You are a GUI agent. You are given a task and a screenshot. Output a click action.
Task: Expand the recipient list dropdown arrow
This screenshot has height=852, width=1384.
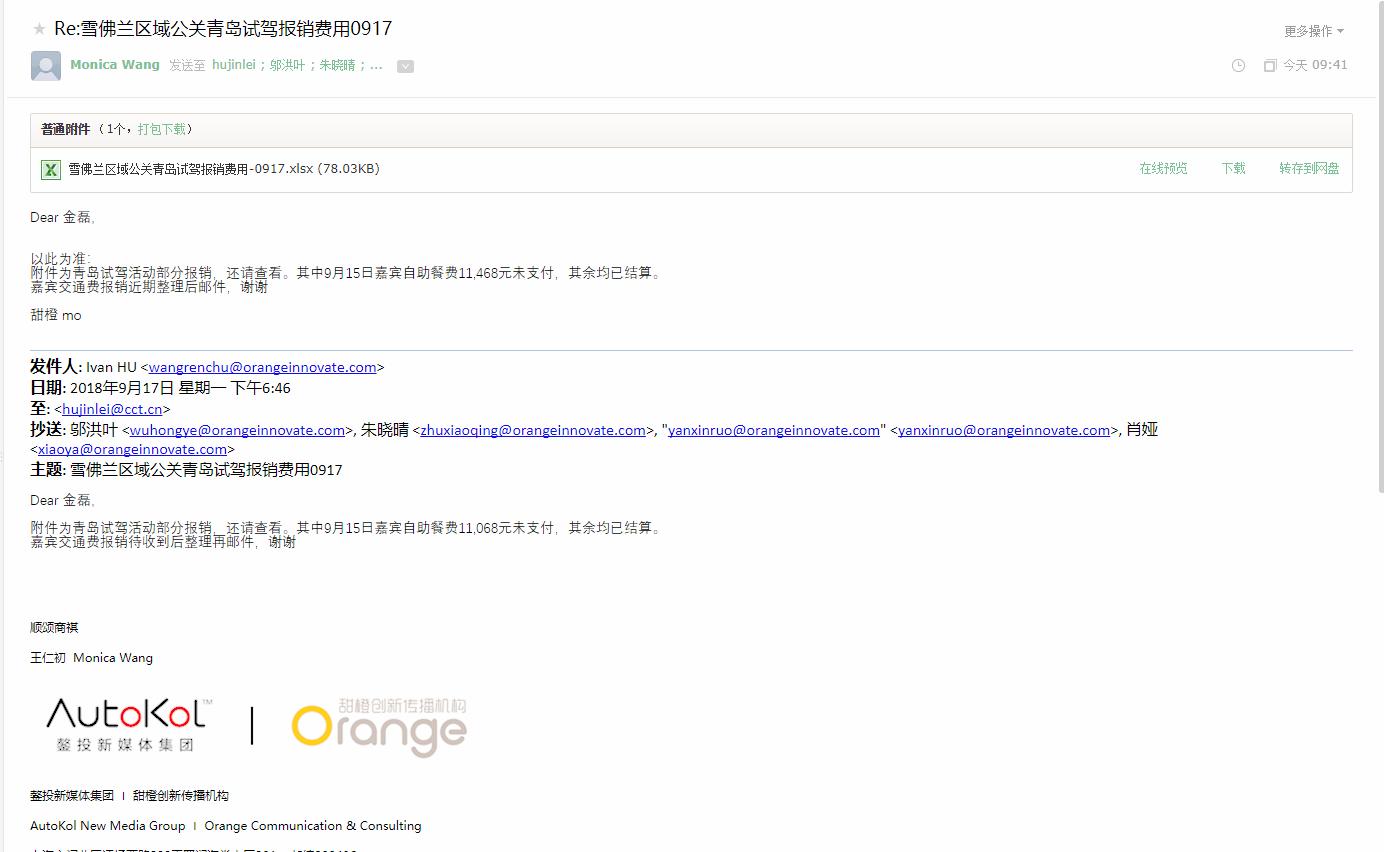click(x=405, y=66)
